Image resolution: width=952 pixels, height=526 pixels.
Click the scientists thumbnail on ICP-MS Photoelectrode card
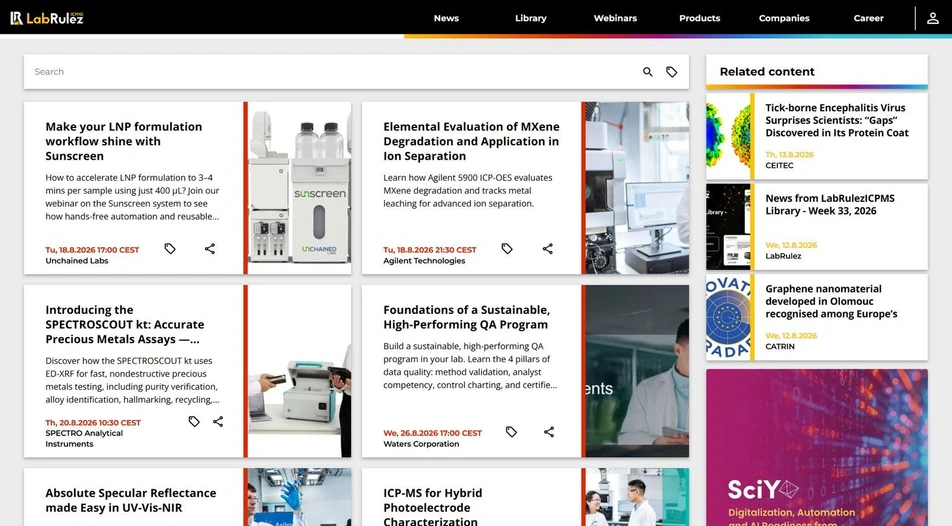(x=637, y=497)
